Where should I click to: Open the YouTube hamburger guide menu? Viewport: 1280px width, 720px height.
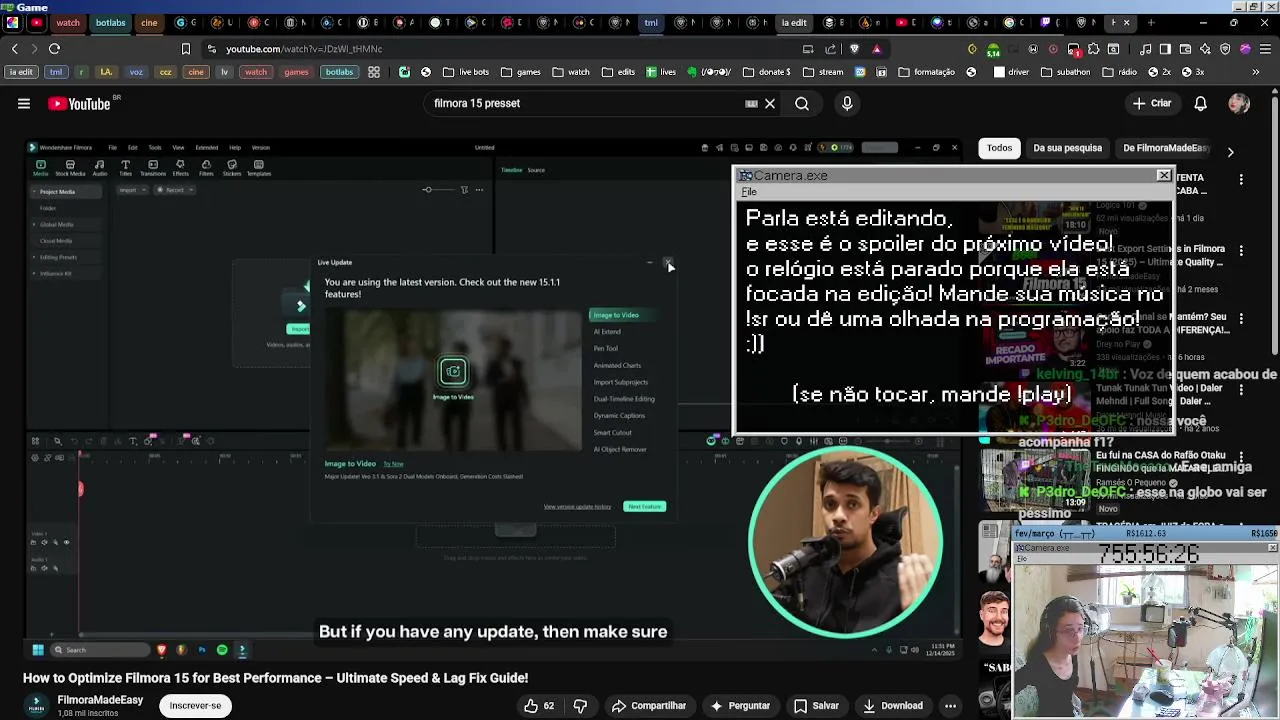coord(23,103)
